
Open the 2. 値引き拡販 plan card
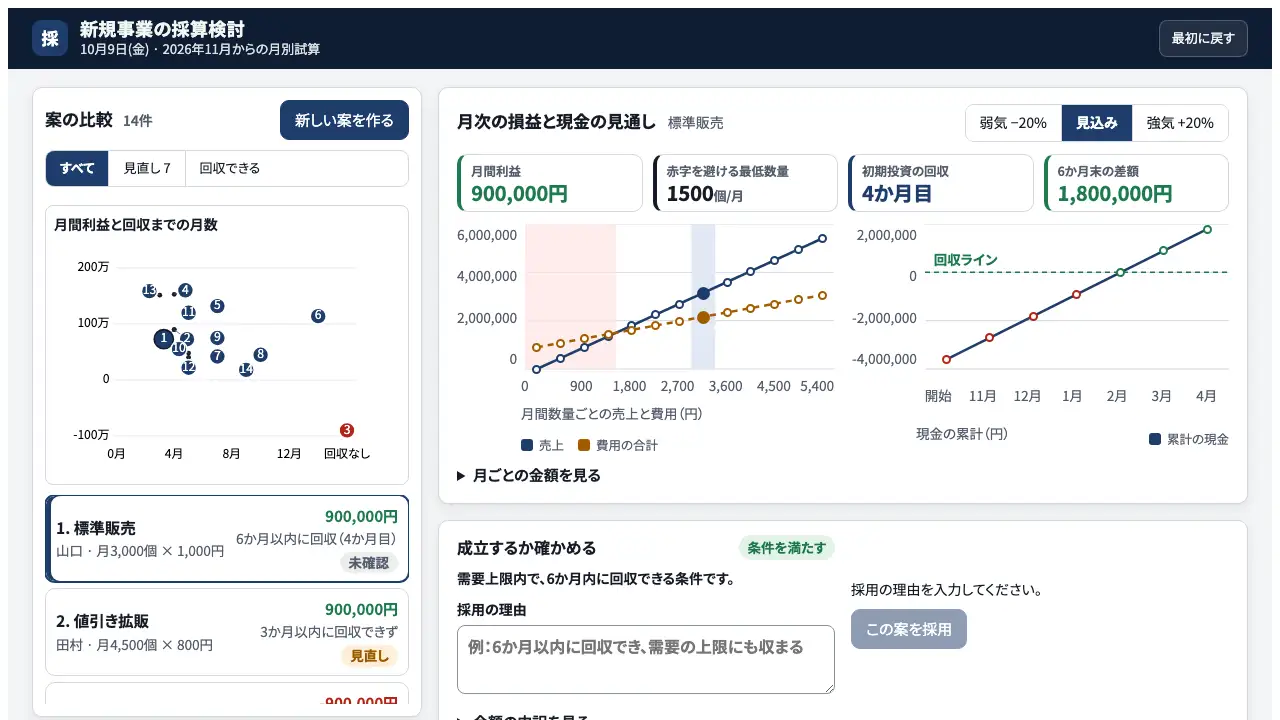(228, 632)
